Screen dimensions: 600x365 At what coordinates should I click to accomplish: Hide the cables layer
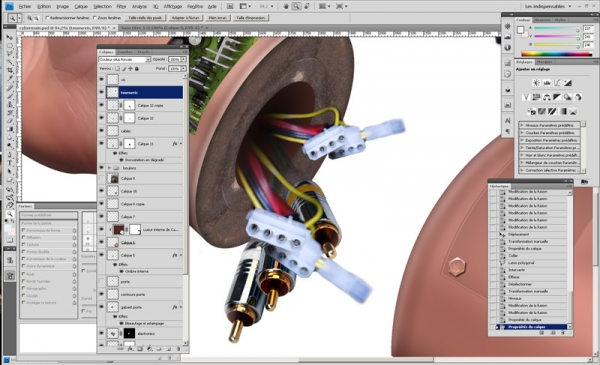click(101, 131)
